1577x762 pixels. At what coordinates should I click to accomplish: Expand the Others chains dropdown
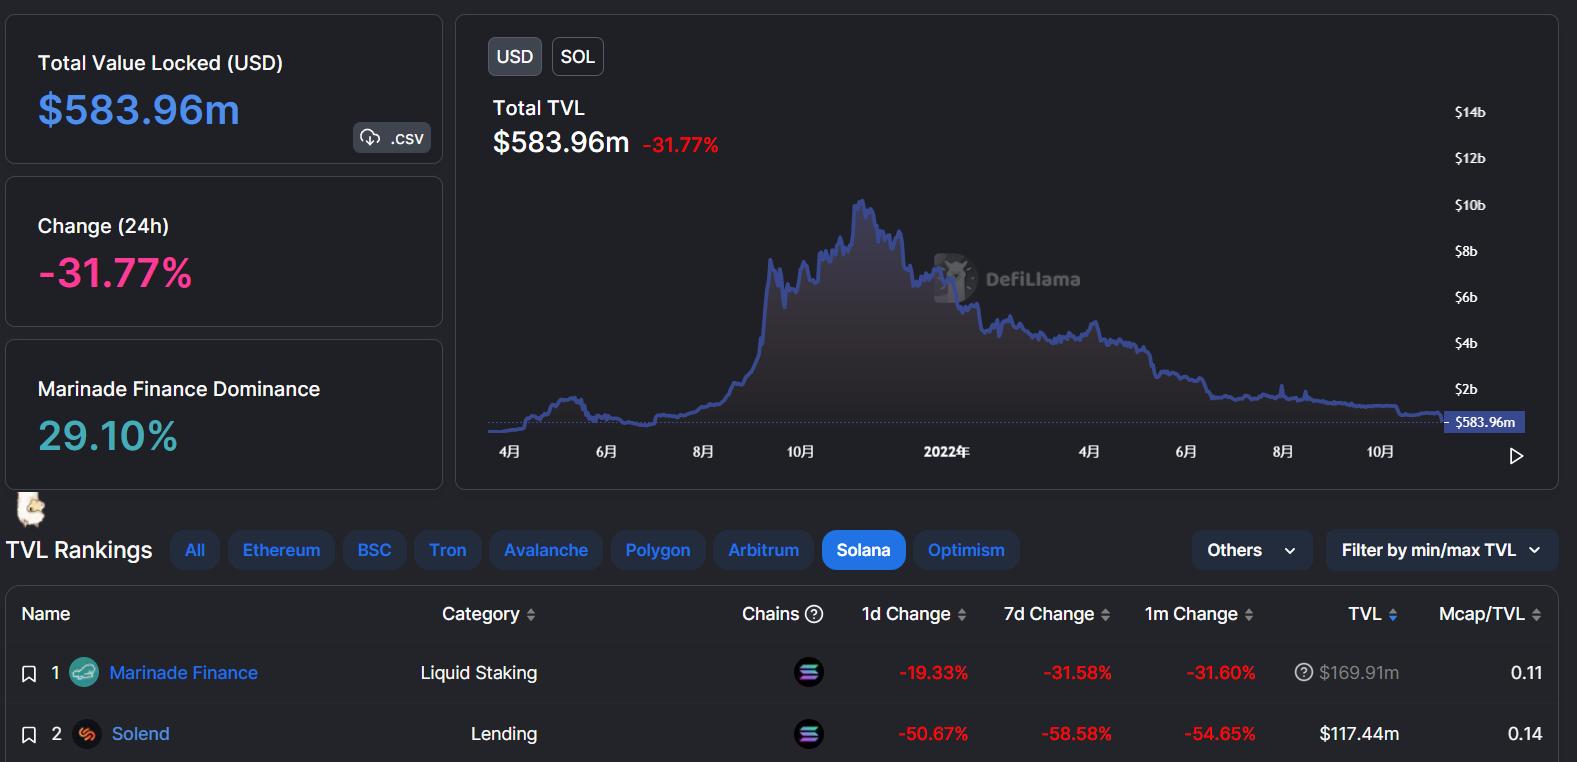coord(1251,550)
